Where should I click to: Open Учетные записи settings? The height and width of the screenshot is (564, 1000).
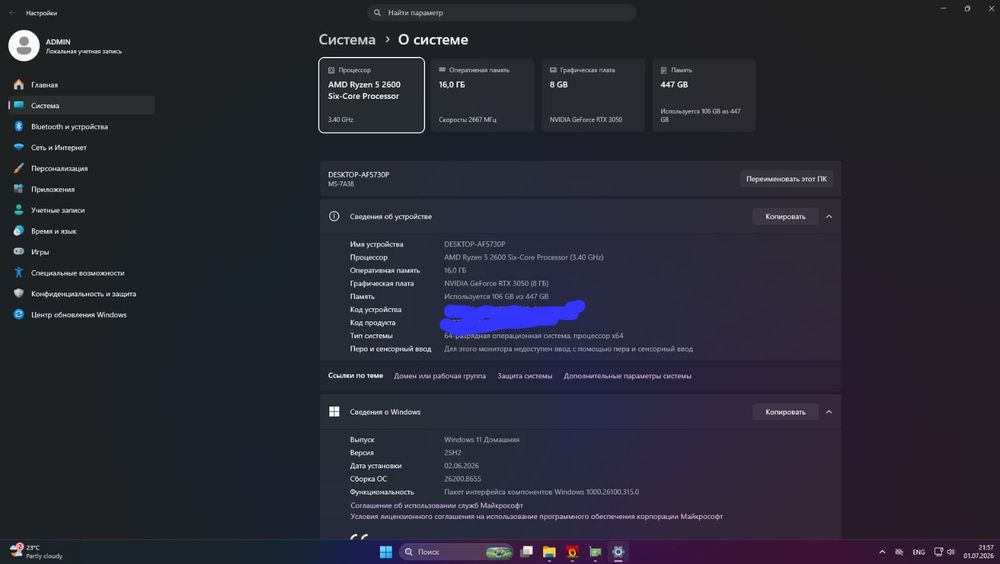click(x=81, y=210)
